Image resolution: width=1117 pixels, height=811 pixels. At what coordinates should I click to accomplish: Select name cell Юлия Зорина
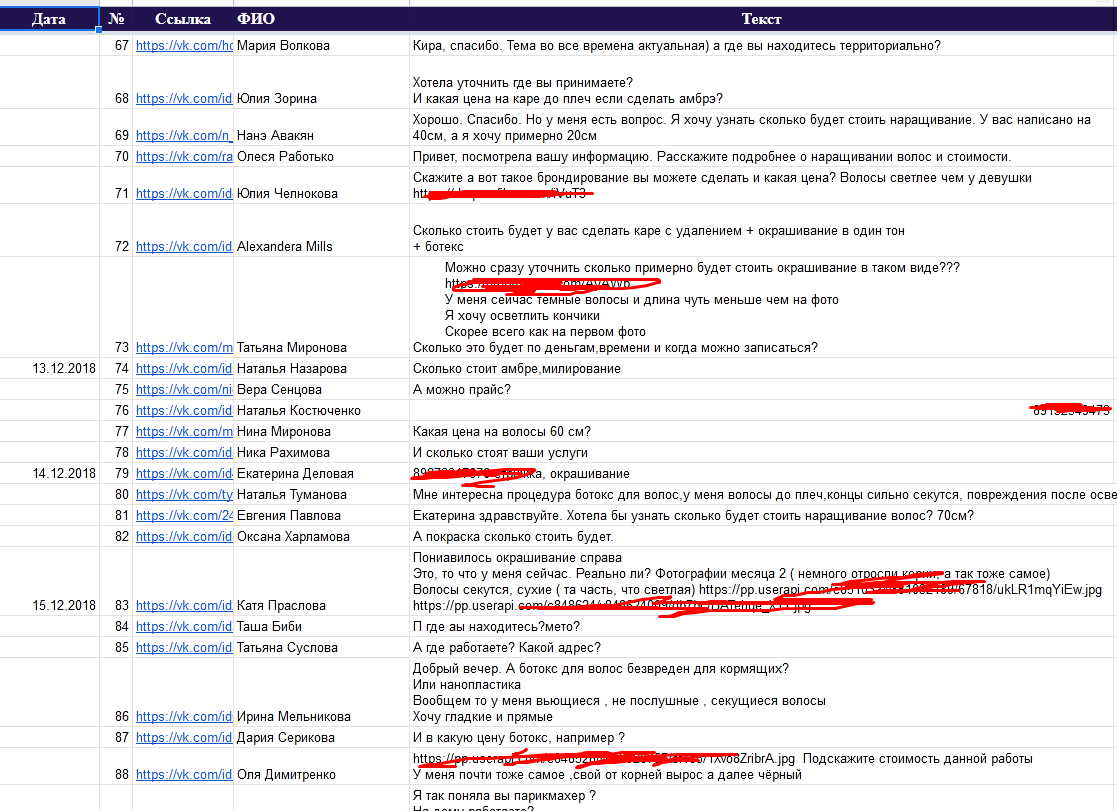(321, 83)
